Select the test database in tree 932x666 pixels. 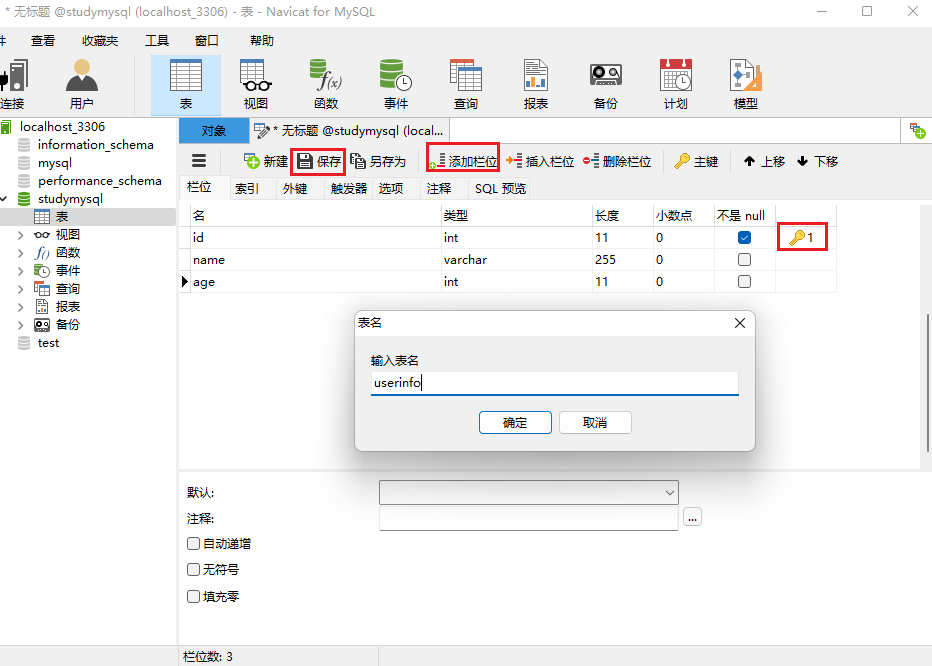click(x=48, y=343)
